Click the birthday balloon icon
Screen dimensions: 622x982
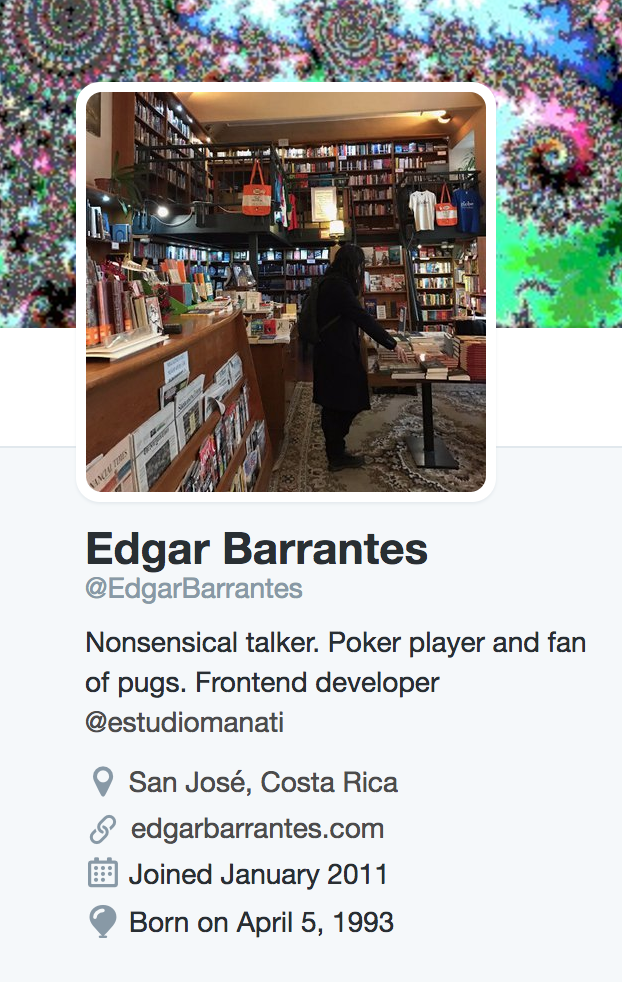(103, 921)
